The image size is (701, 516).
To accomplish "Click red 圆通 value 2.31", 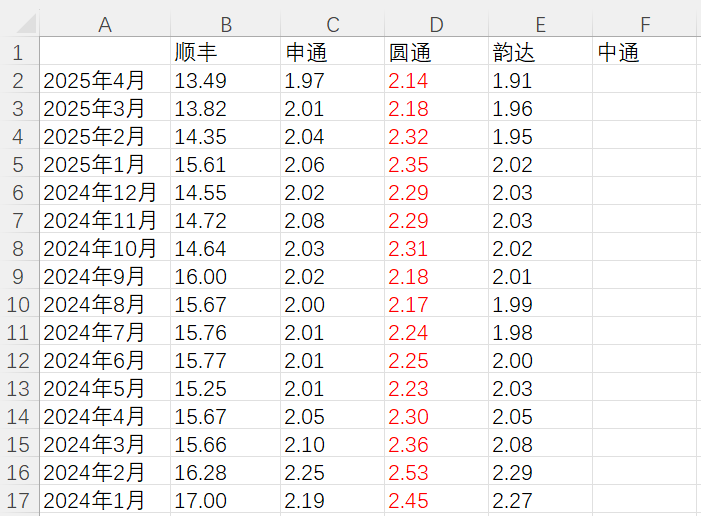I will (x=437, y=249).
